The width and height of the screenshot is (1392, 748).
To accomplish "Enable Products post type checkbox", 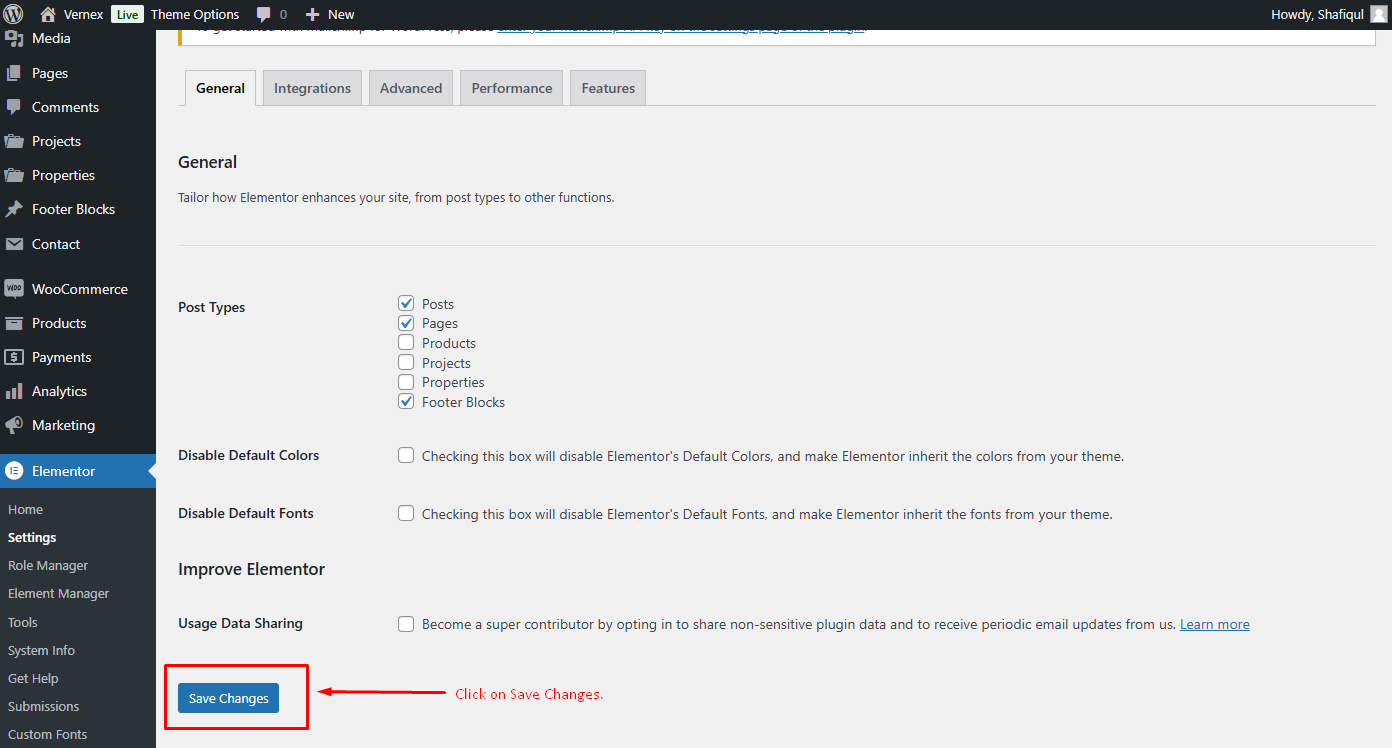I will [406, 342].
